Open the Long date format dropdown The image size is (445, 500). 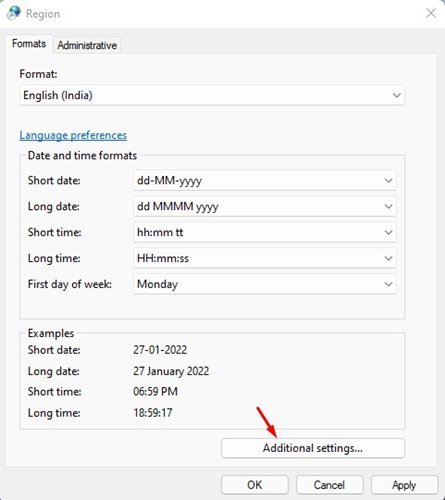[265, 206]
